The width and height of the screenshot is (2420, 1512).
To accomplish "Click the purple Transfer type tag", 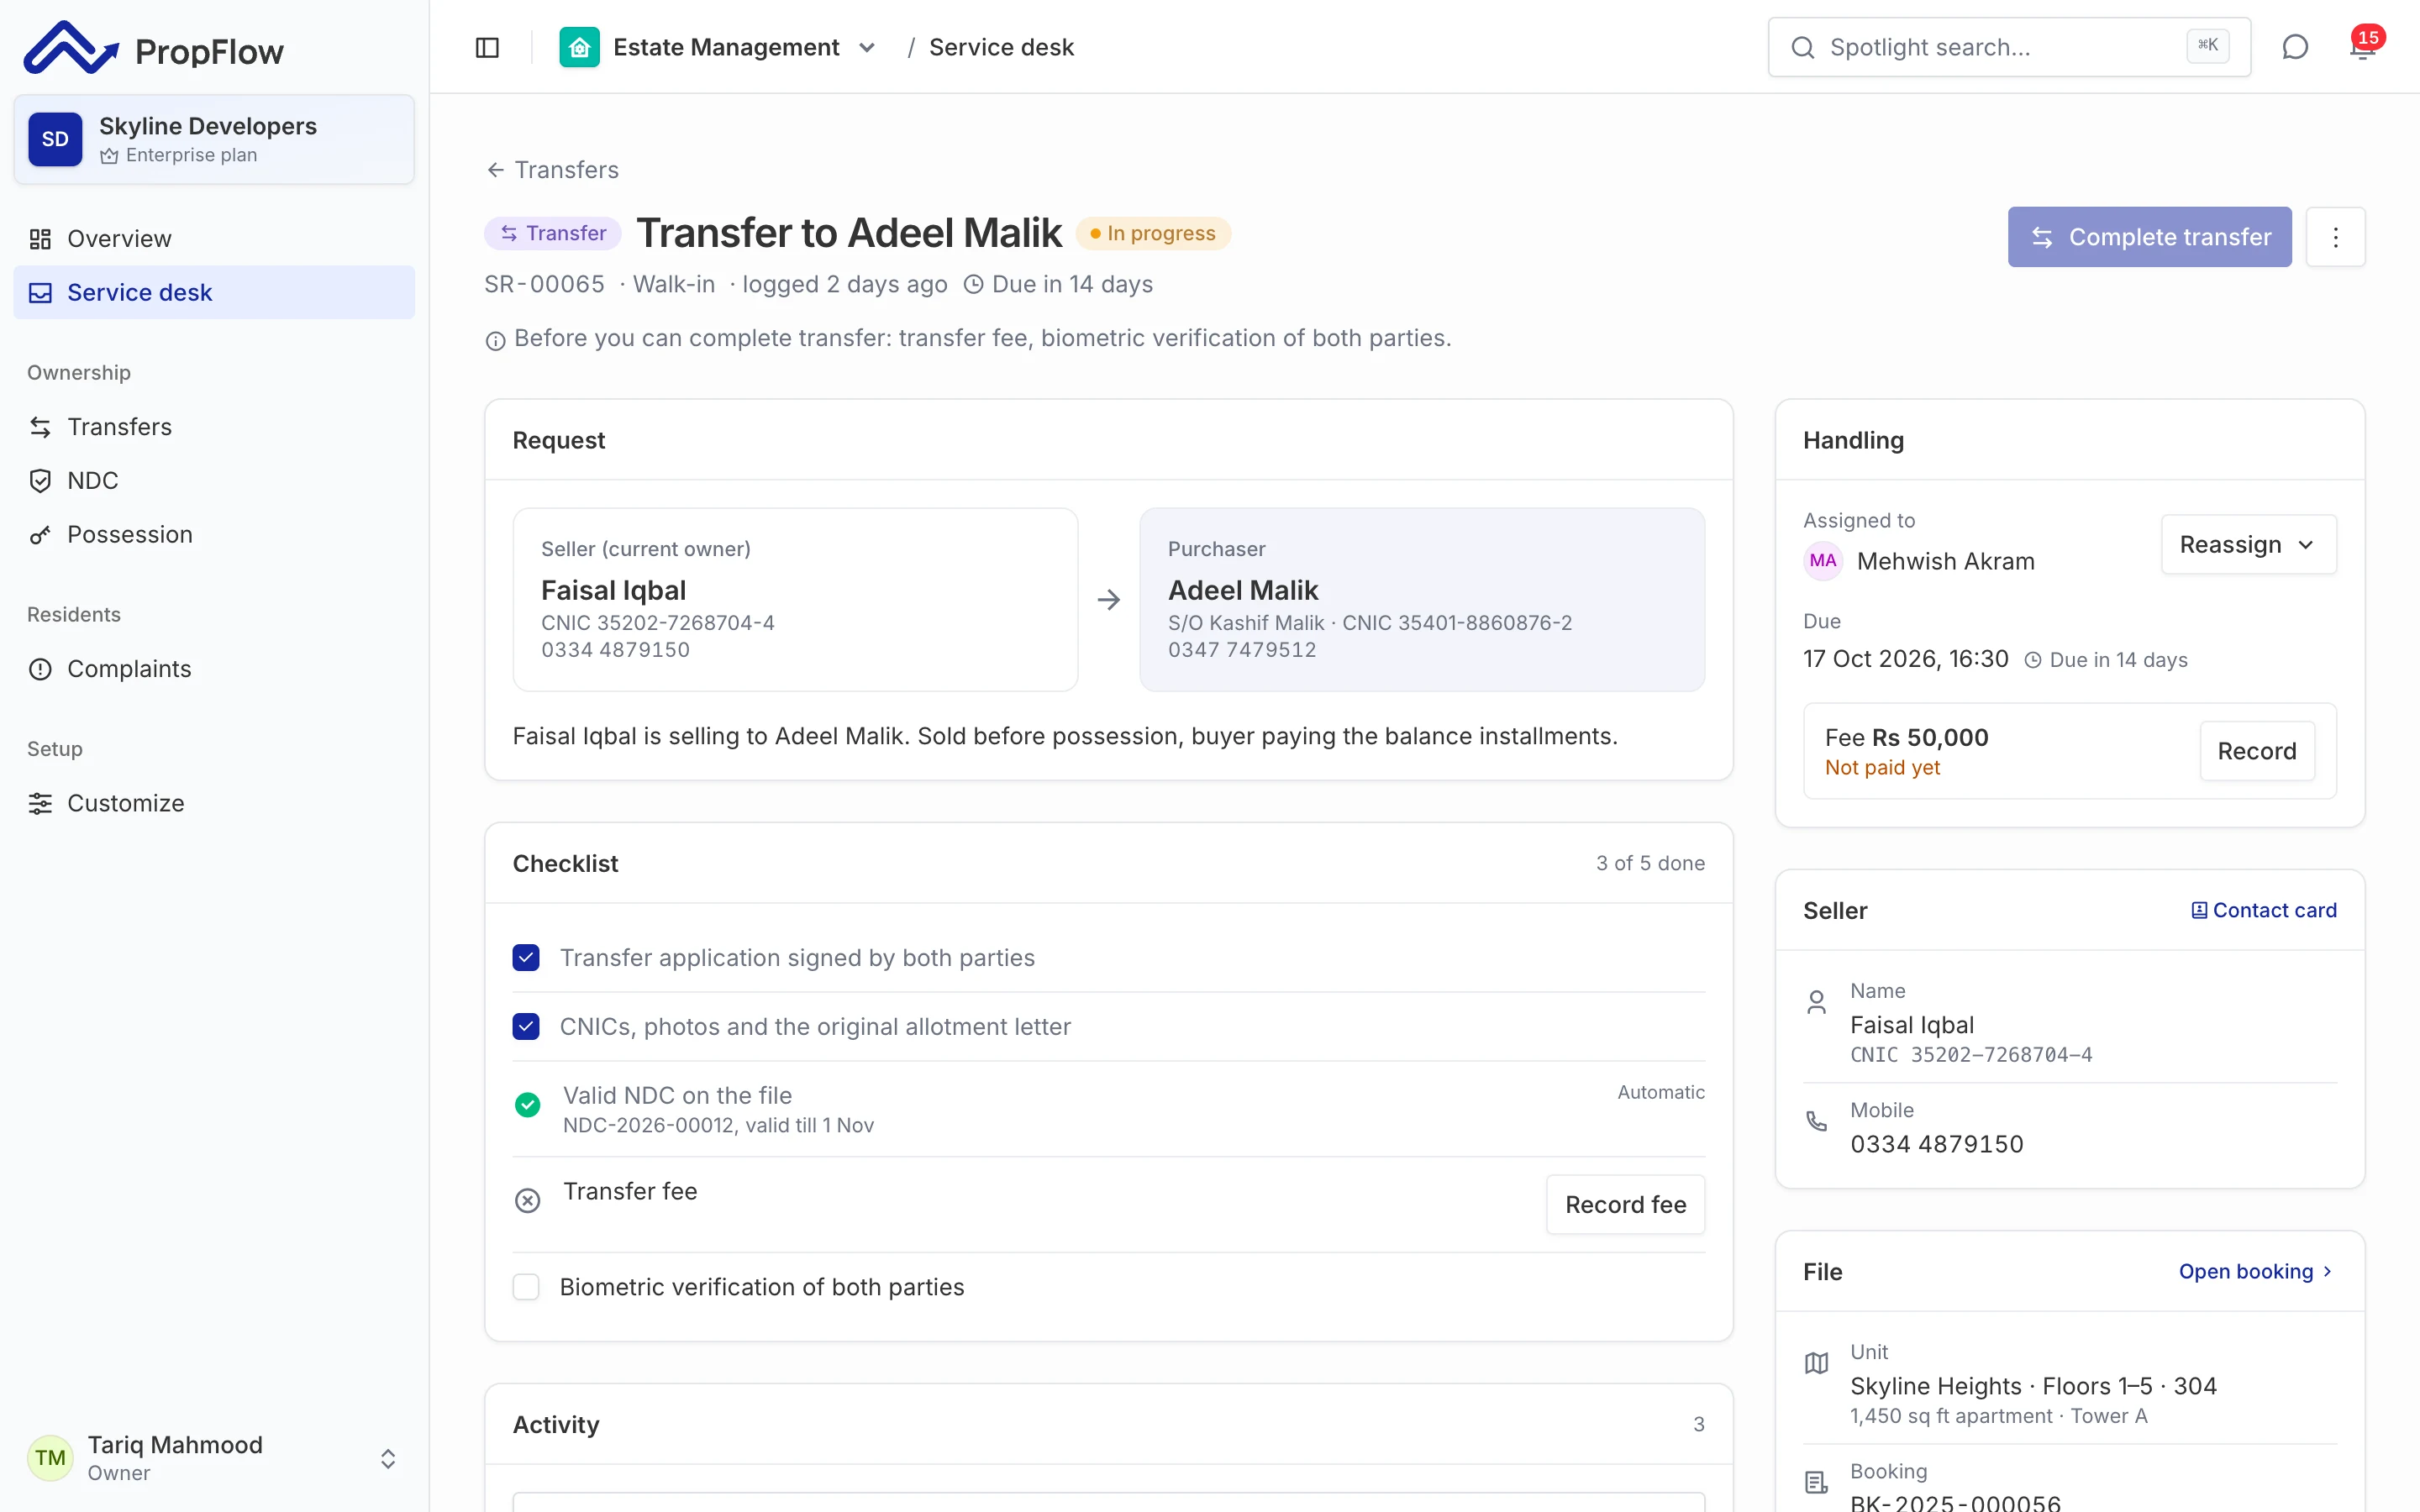I will 553,233.
